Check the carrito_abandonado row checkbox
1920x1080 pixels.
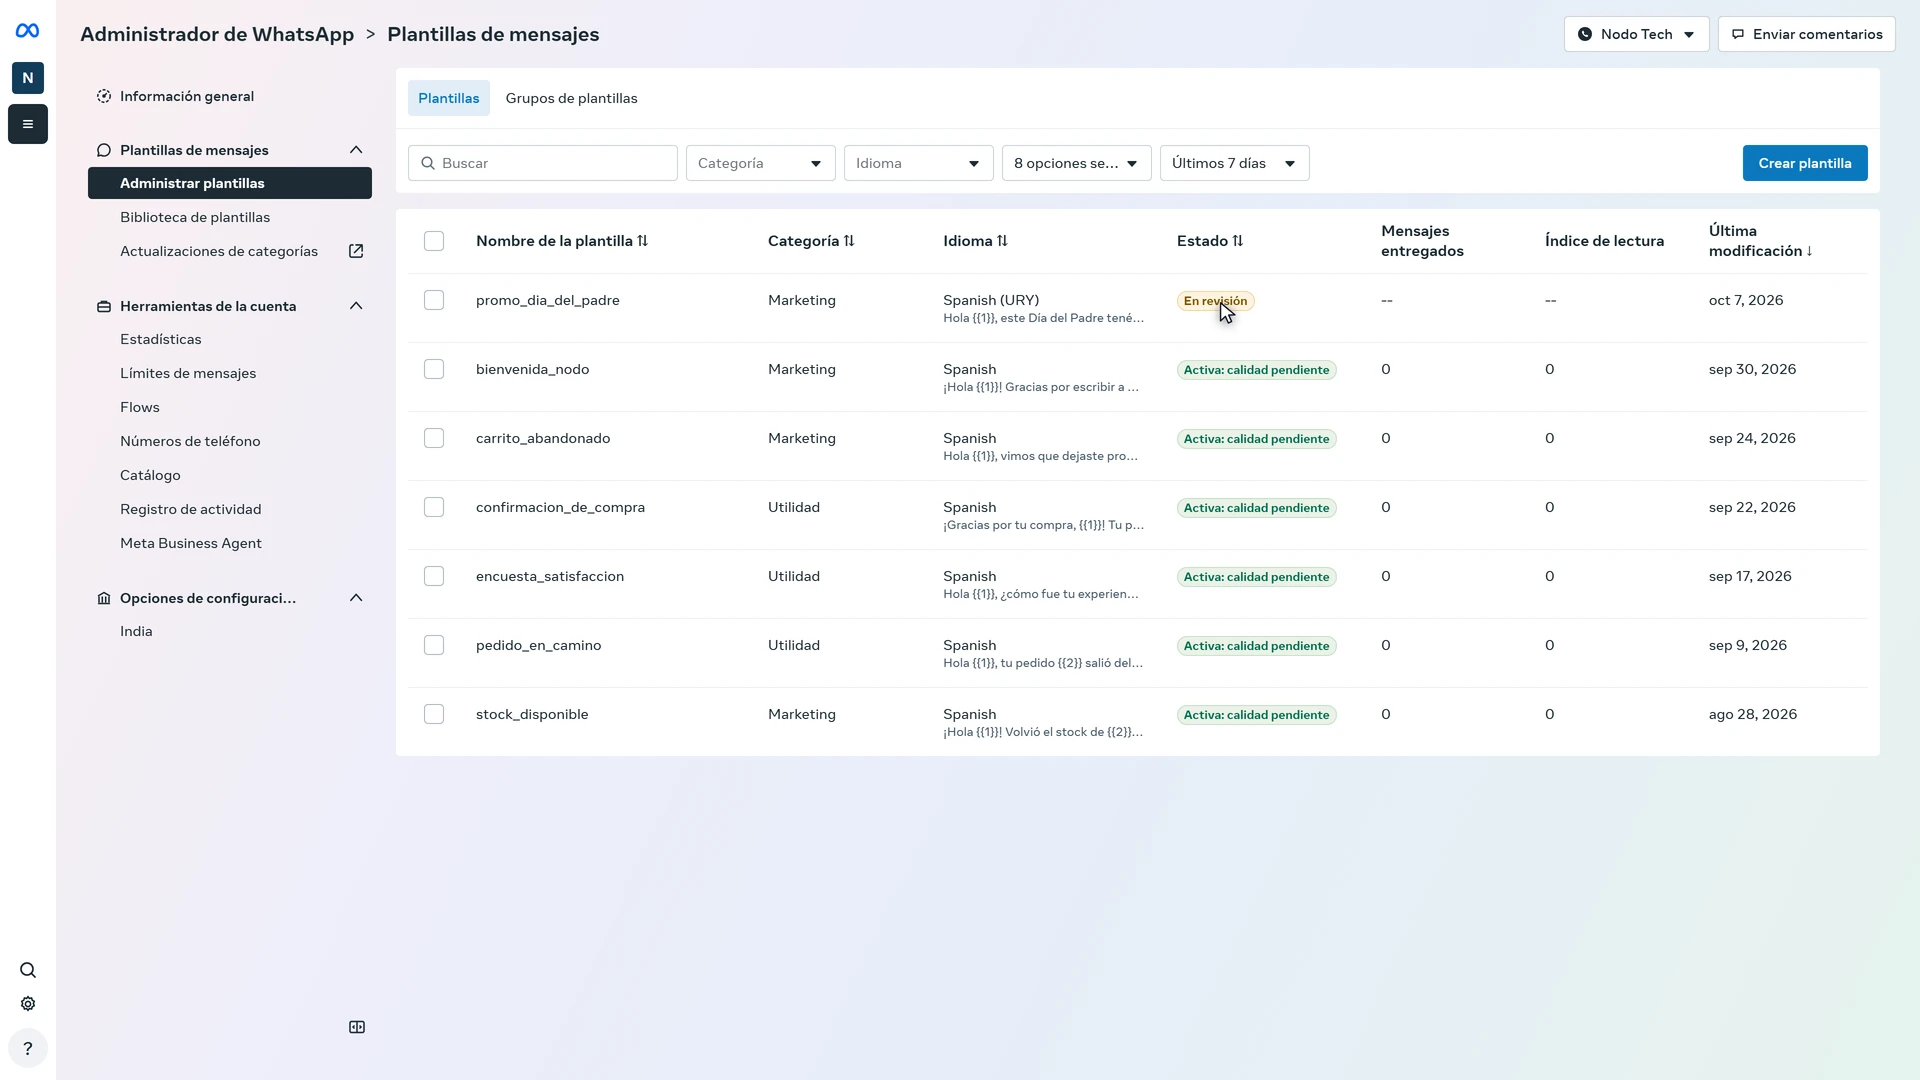point(434,438)
